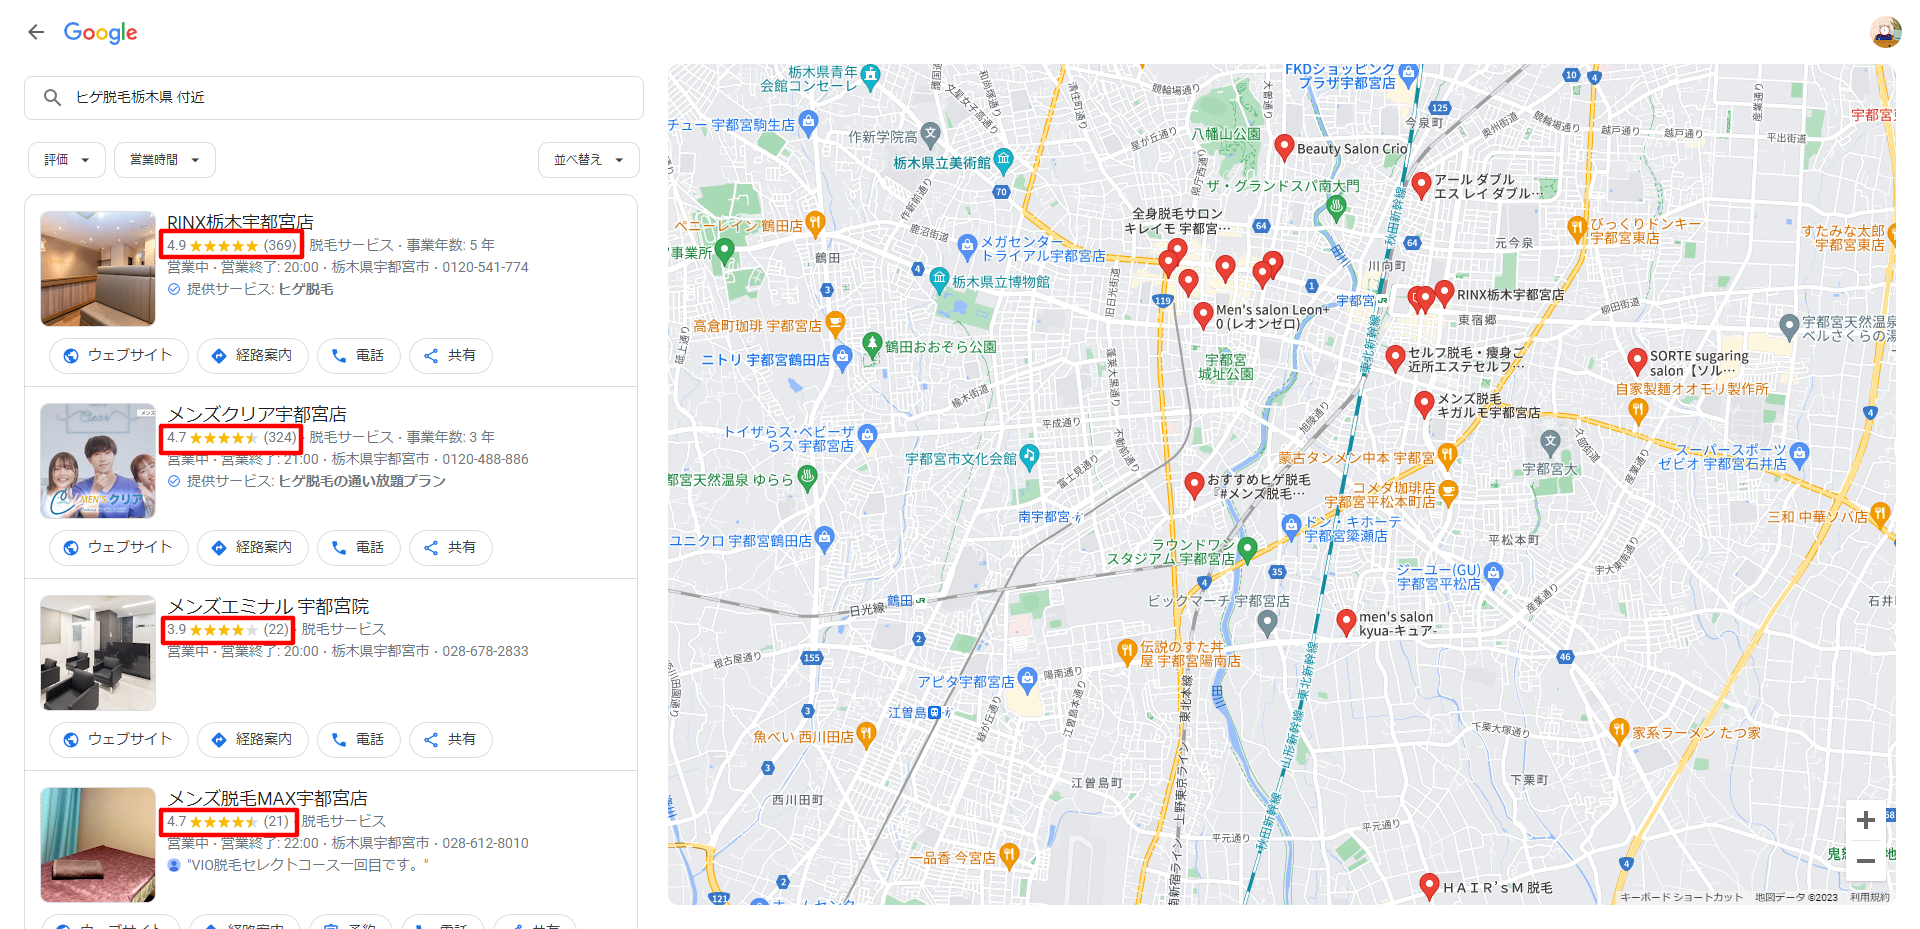Select the men's salon kyua map pin

tap(1346, 622)
